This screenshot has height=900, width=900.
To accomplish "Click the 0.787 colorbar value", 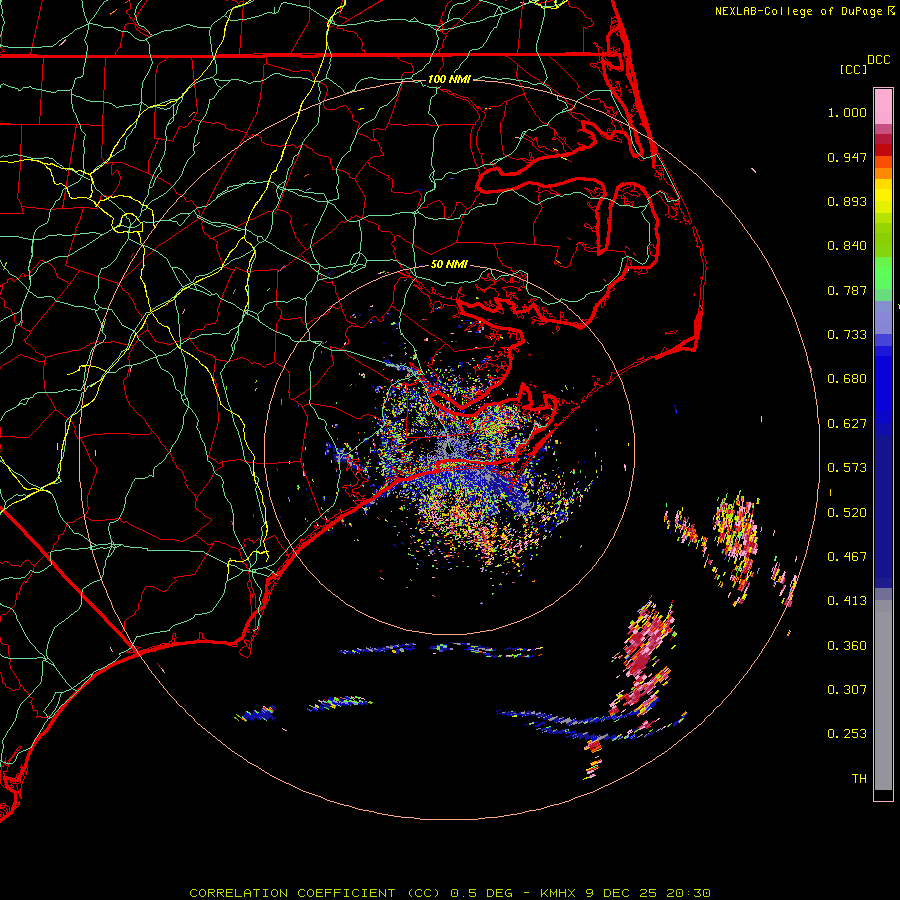I will (x=847, y=290).
